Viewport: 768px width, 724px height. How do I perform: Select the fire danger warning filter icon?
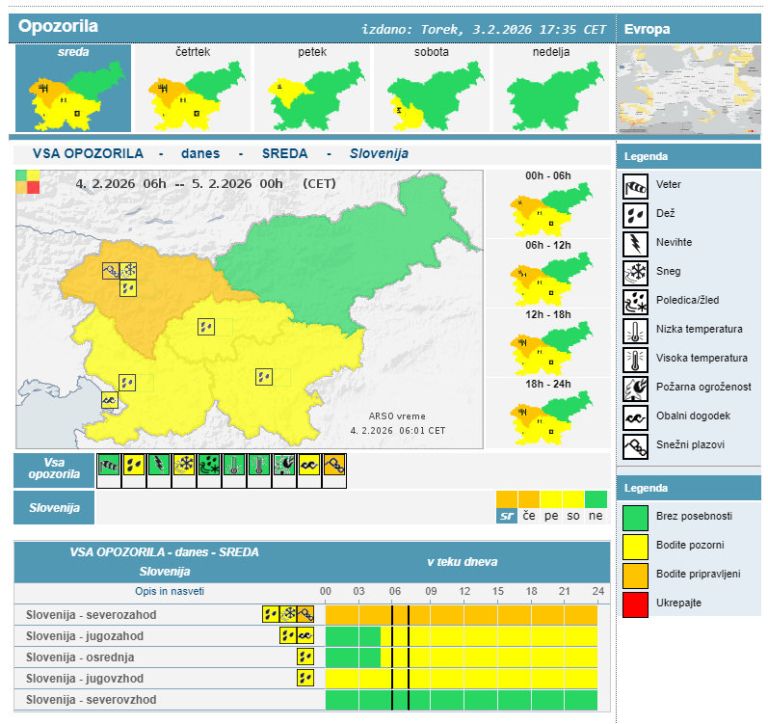284,465
